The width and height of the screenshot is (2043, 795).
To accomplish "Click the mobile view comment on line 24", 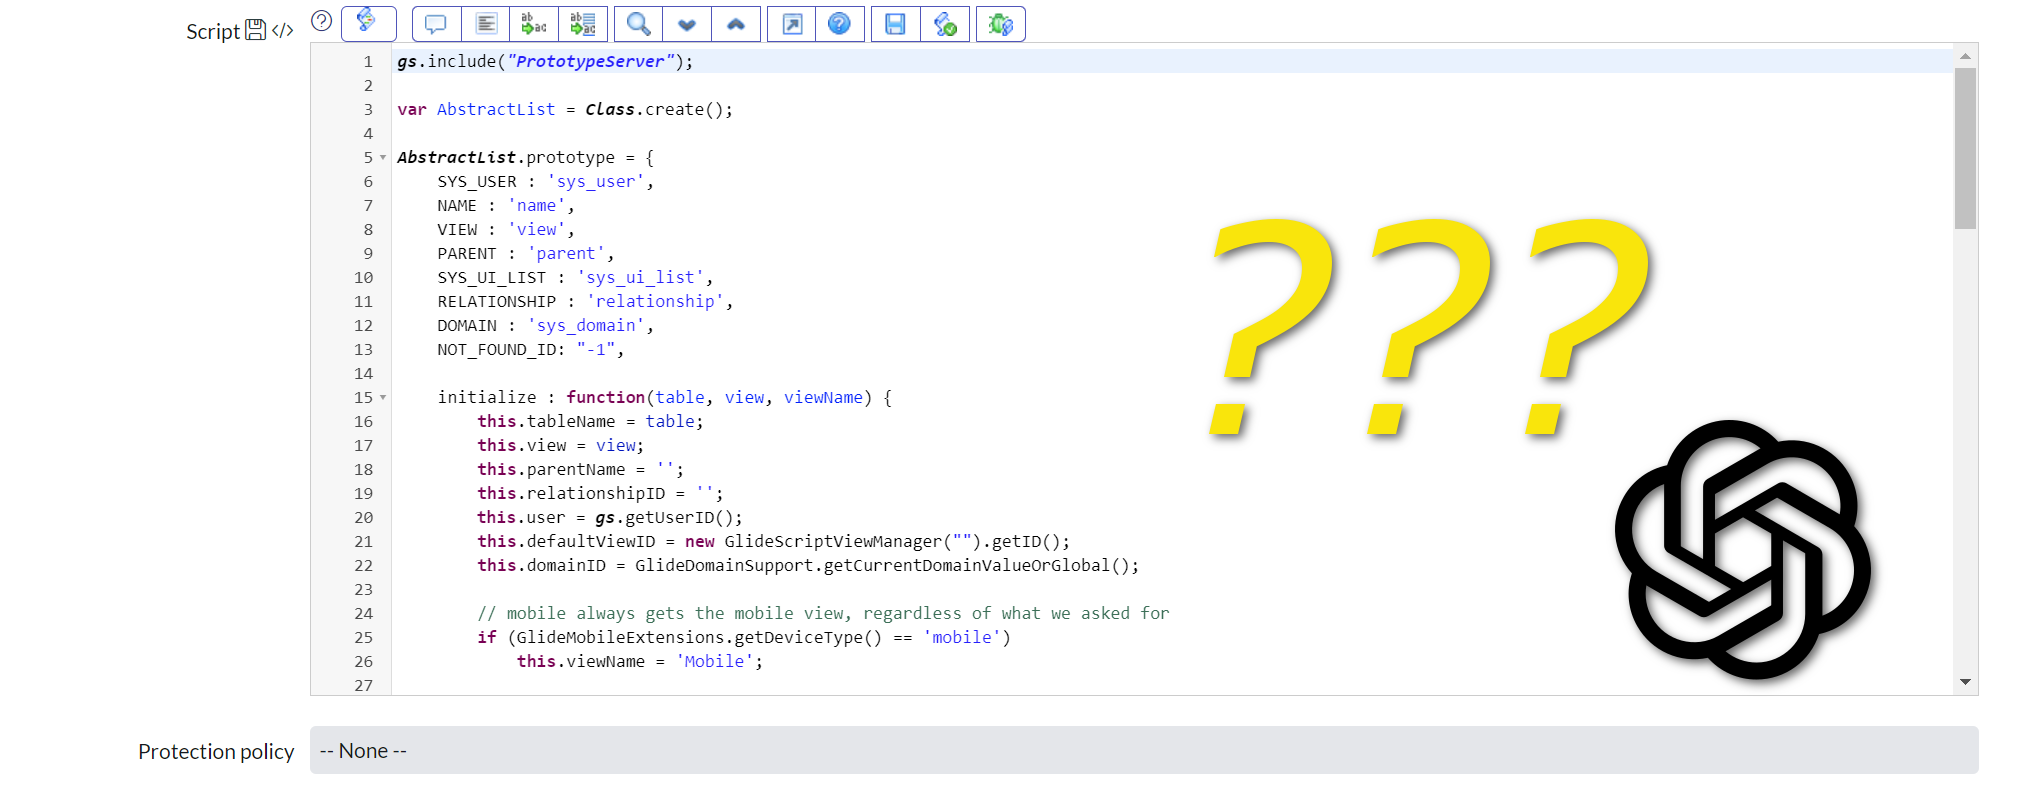I will [823, 614].
